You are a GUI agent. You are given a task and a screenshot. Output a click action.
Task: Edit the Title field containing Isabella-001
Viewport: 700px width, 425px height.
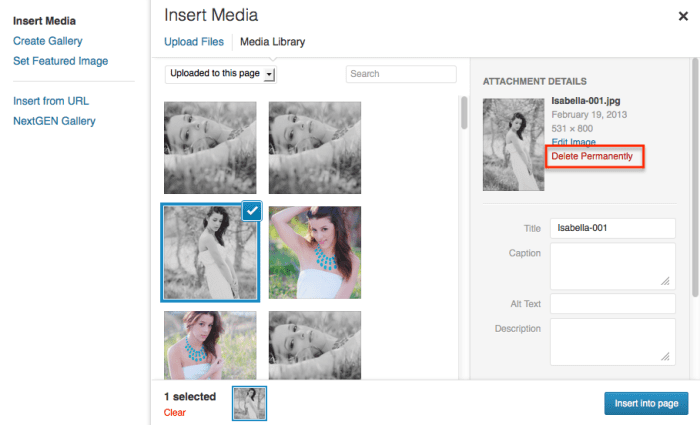[x=612, y=228]
